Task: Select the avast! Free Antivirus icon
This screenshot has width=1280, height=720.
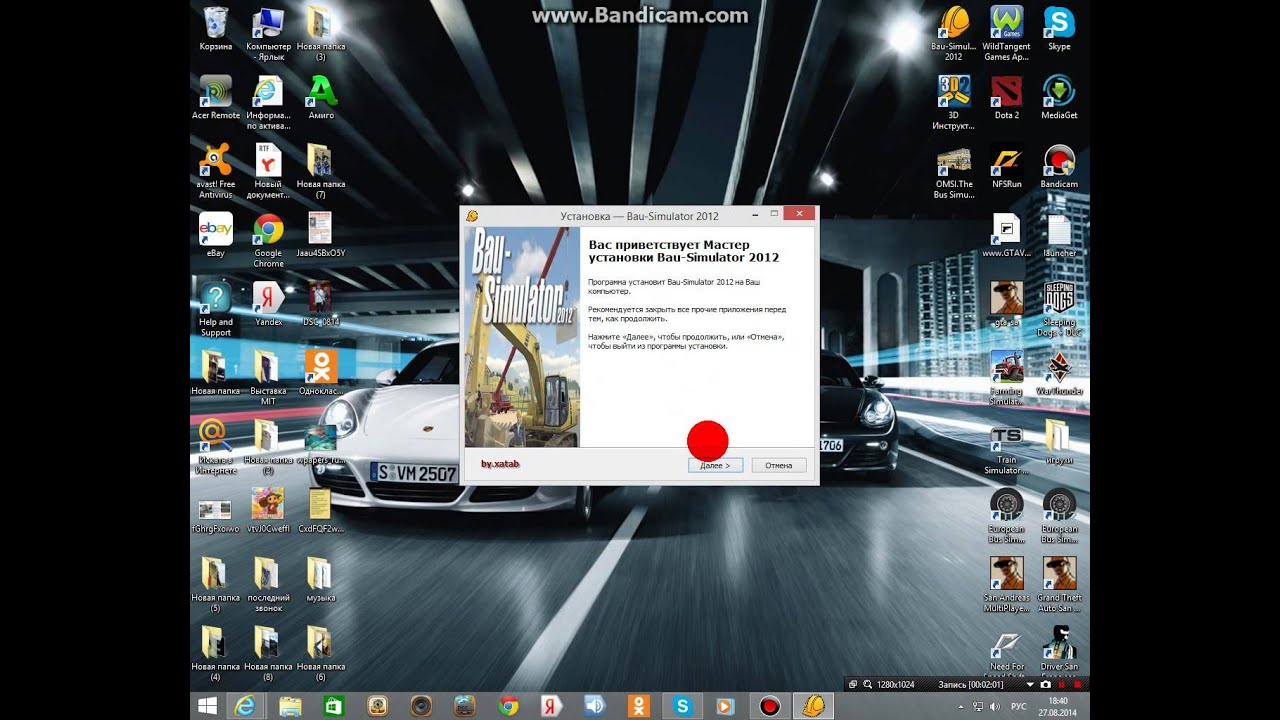Action: pyautogui.click(x=216, y=171)
